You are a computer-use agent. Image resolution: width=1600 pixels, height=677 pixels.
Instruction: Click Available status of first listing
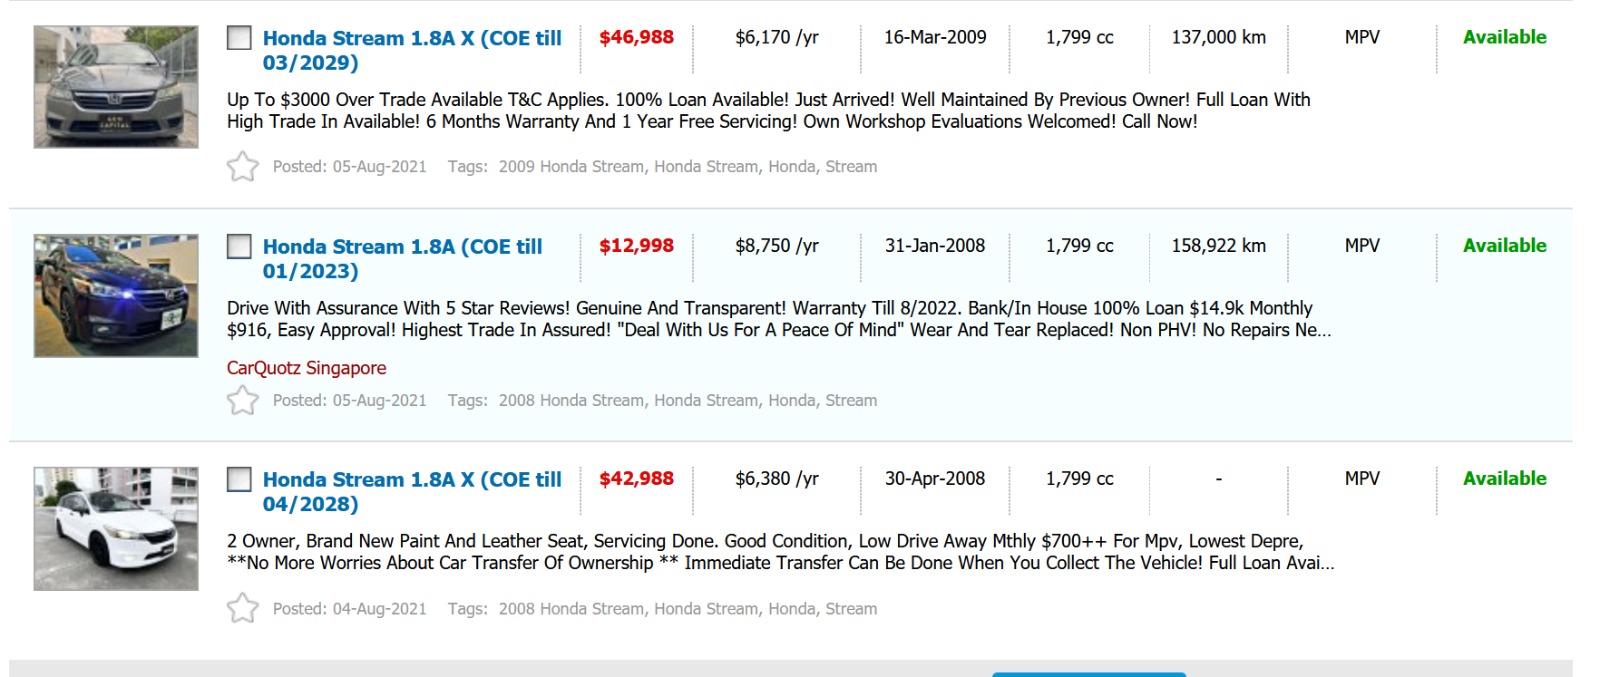click(1504, 38)
